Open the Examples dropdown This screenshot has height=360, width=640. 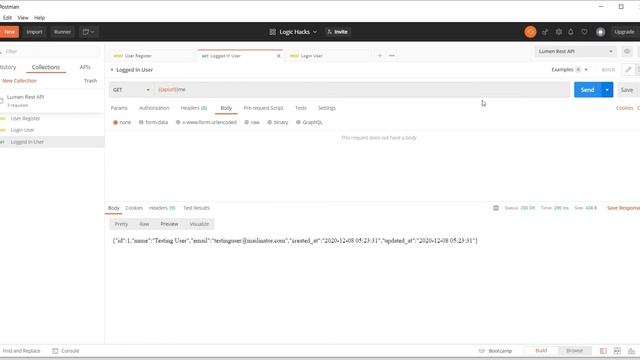(x=570, y=70)
